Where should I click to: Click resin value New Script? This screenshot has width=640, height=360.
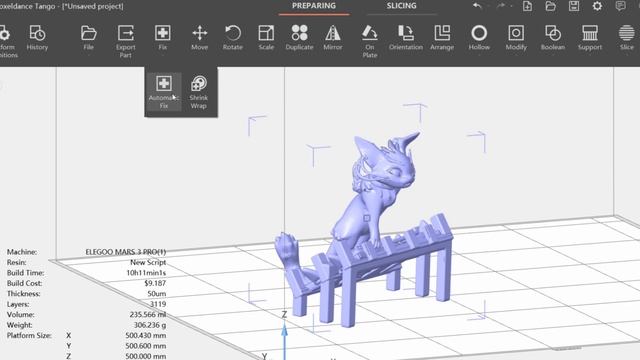coord(148,262)
